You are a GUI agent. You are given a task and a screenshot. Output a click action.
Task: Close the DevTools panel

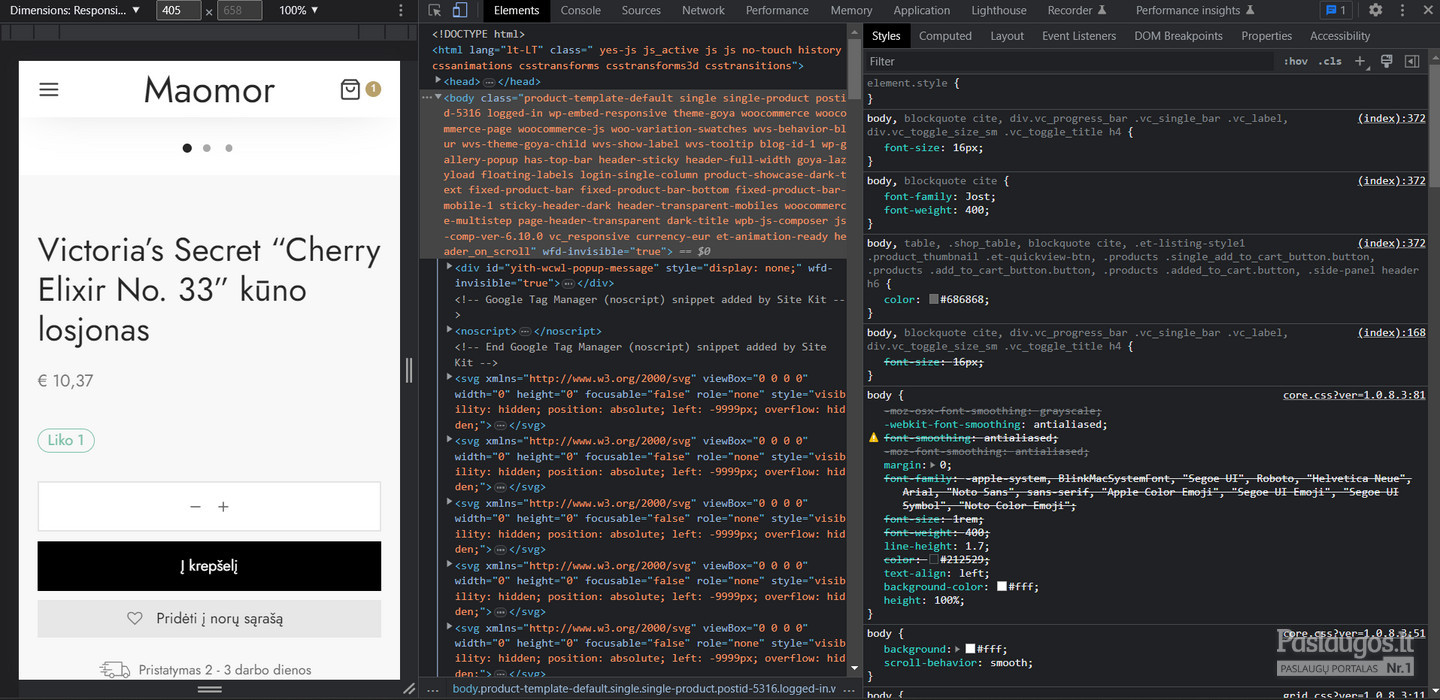1428,10
